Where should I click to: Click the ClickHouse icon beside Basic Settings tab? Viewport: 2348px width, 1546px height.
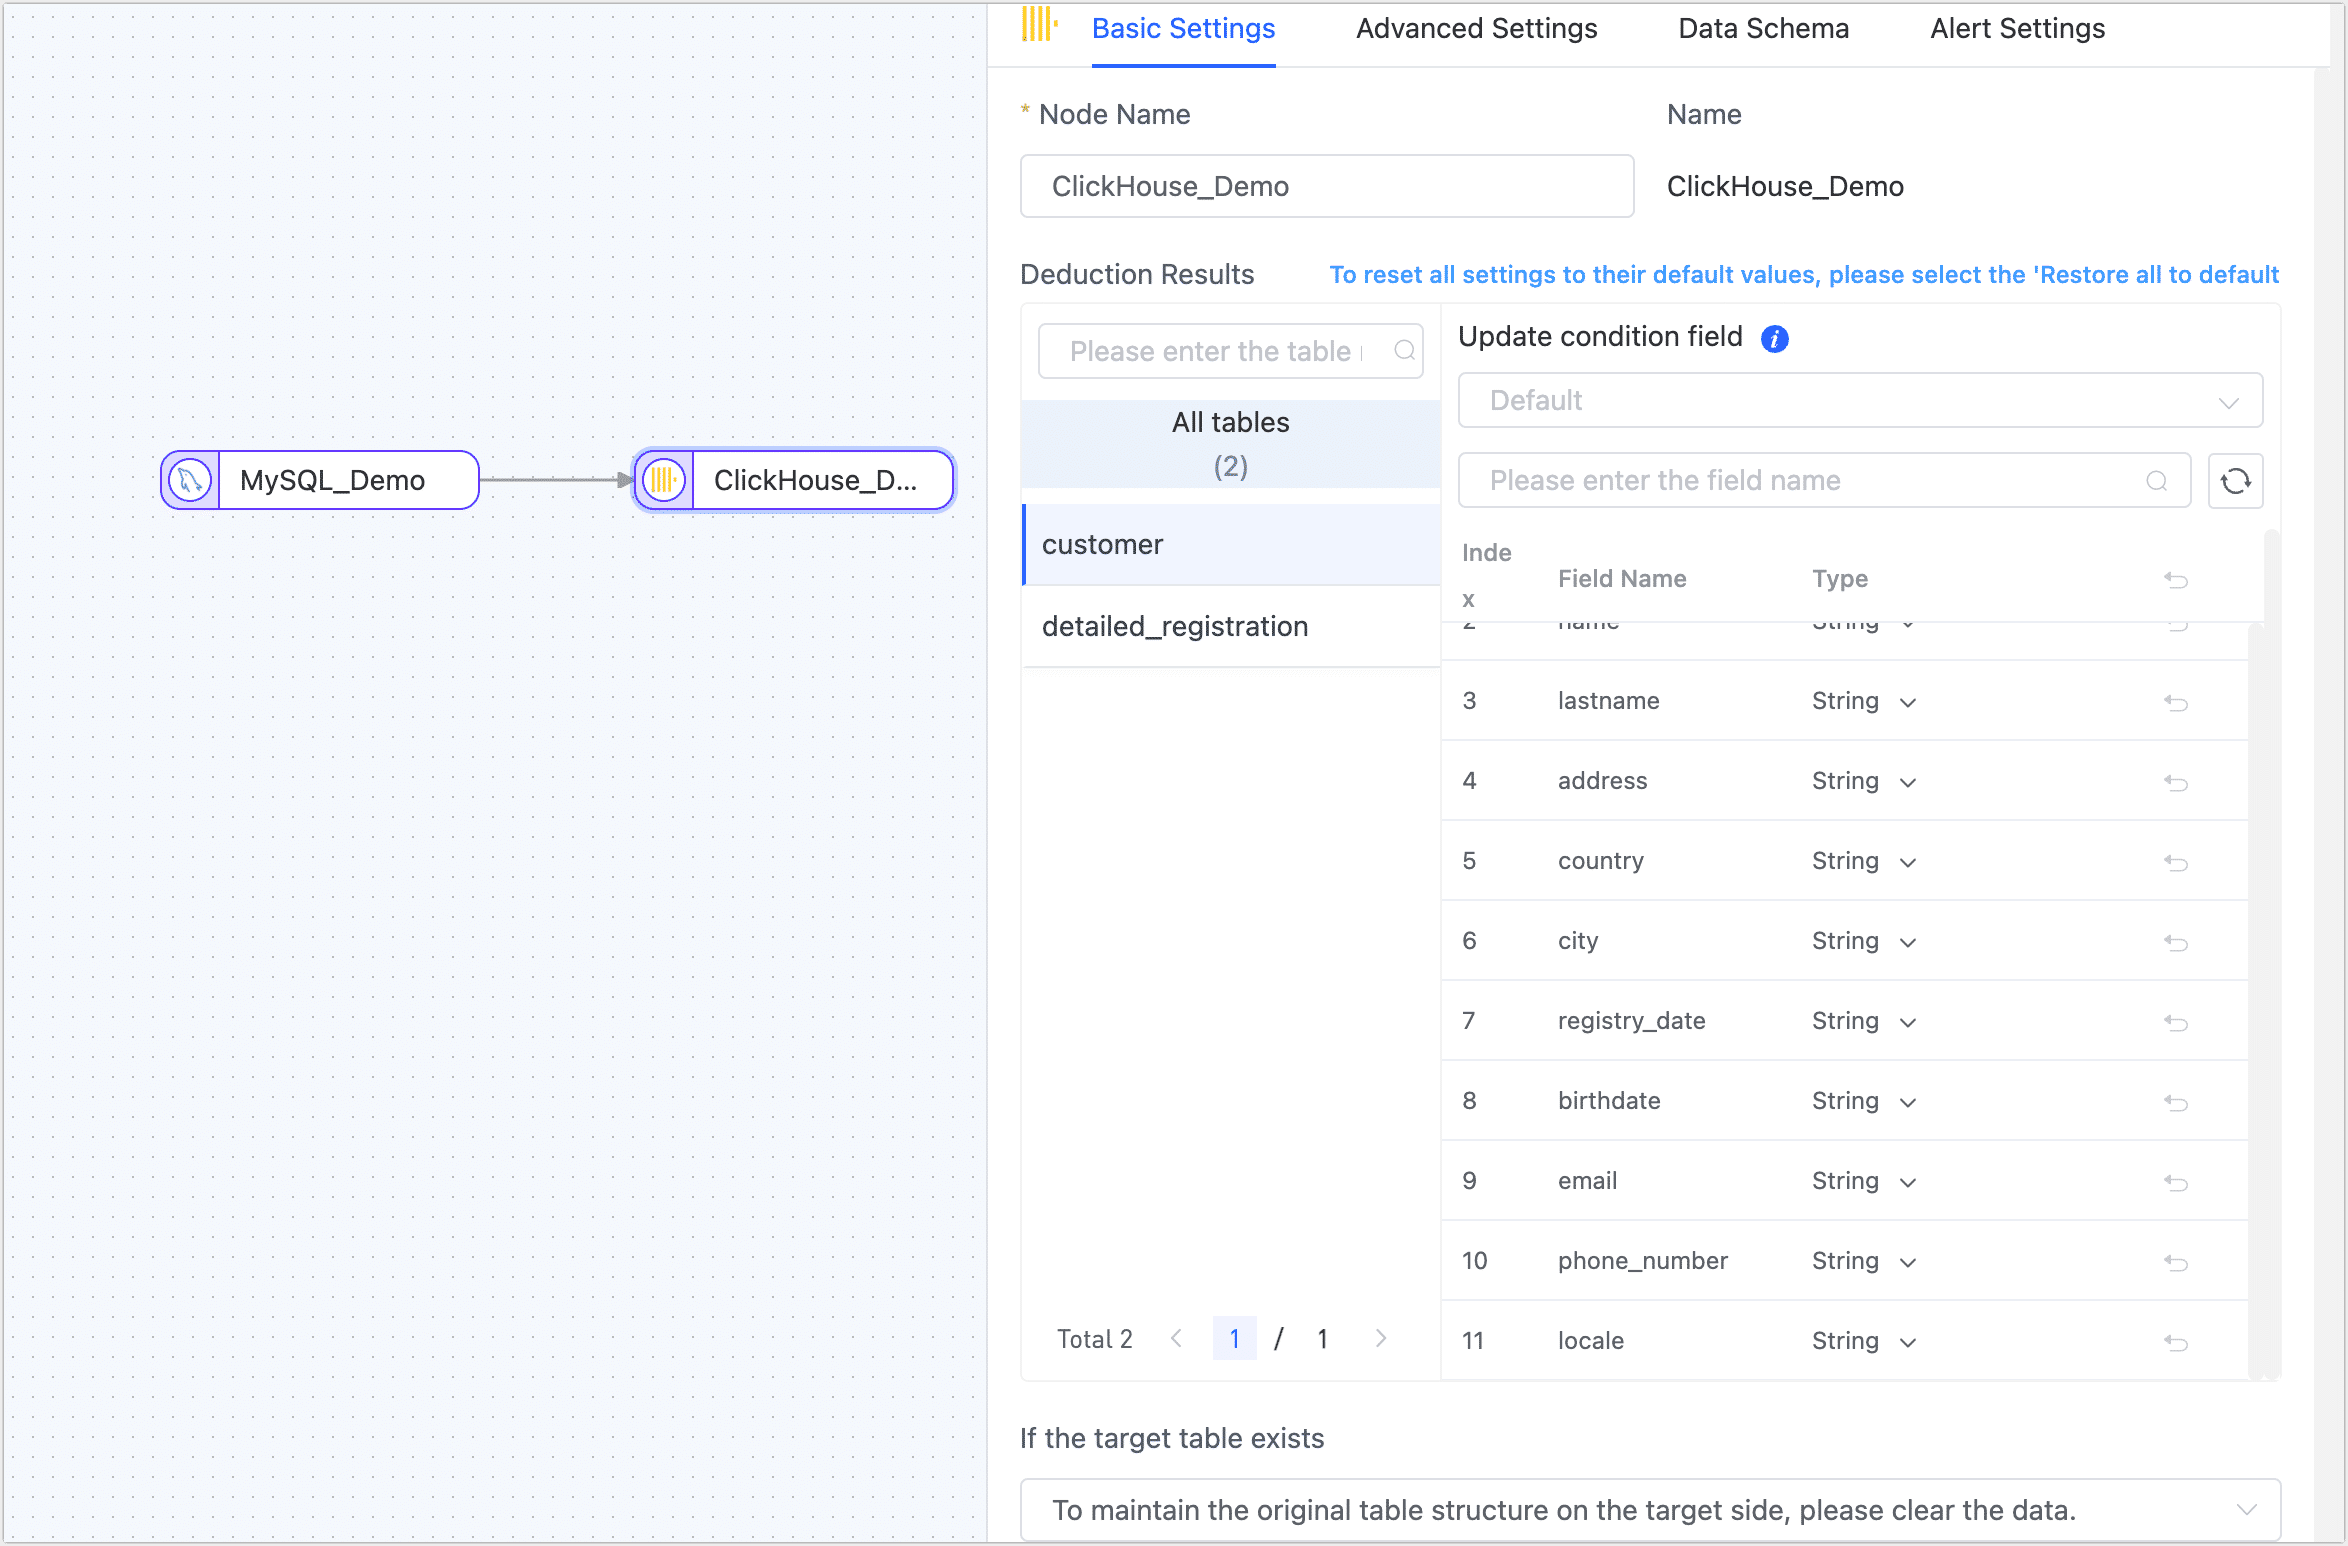[x=1039, y=27]
